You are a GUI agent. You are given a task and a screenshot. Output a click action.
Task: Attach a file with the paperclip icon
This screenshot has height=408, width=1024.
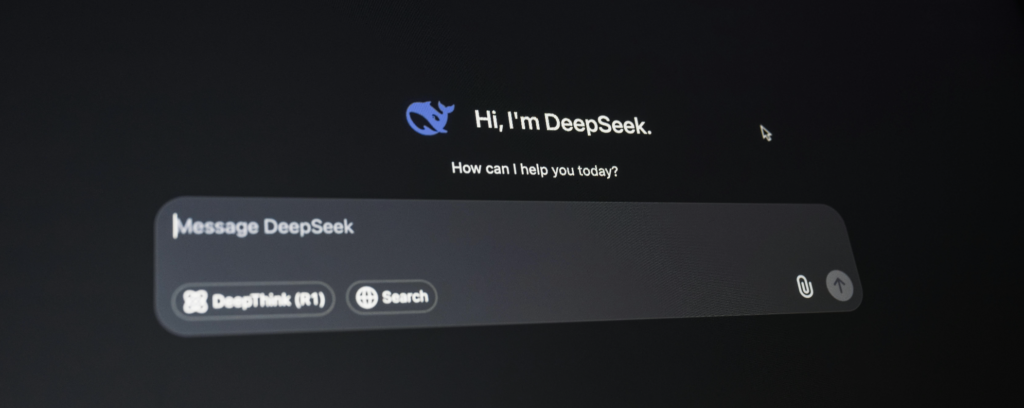(x=805, y=286)
